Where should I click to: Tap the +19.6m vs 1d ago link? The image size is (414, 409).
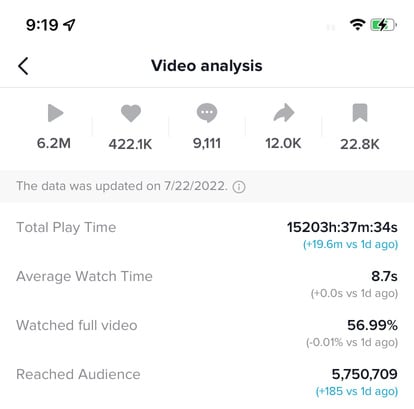pos(350,244)
